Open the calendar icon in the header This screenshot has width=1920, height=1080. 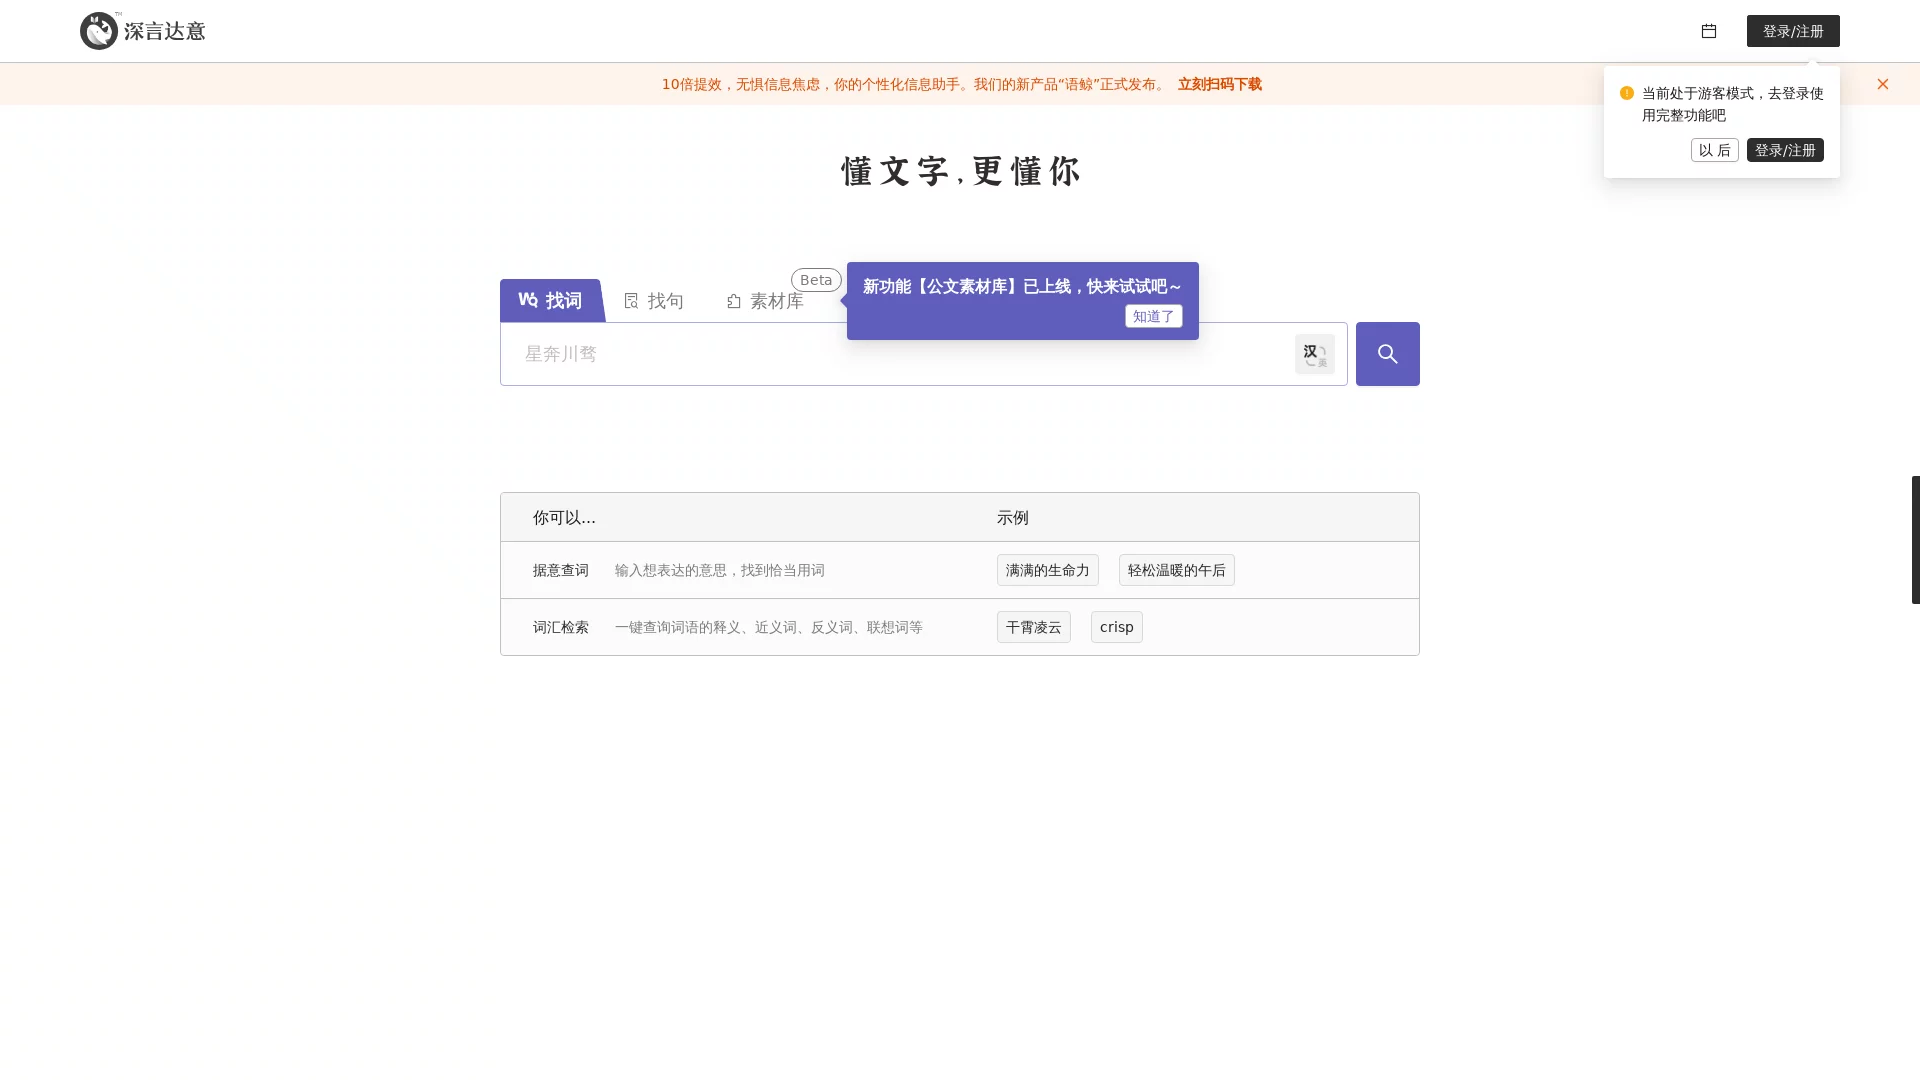[1708, 31]
